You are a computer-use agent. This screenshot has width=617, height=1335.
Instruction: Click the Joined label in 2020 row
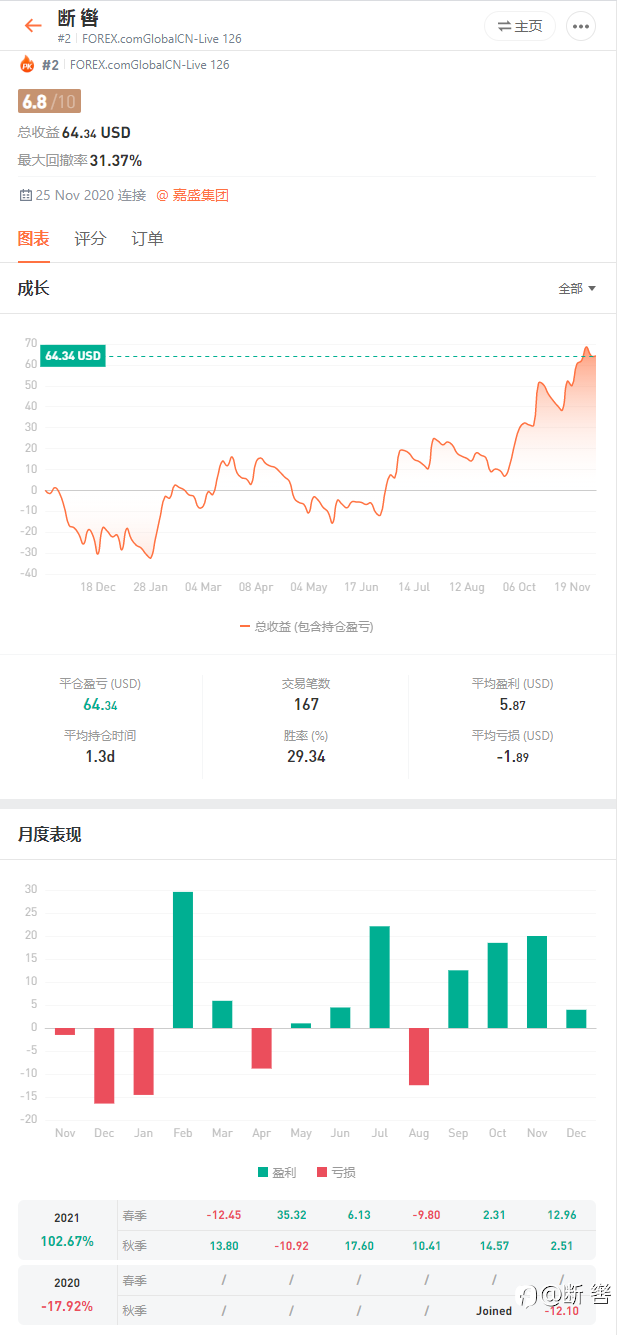pos(494,1311)
